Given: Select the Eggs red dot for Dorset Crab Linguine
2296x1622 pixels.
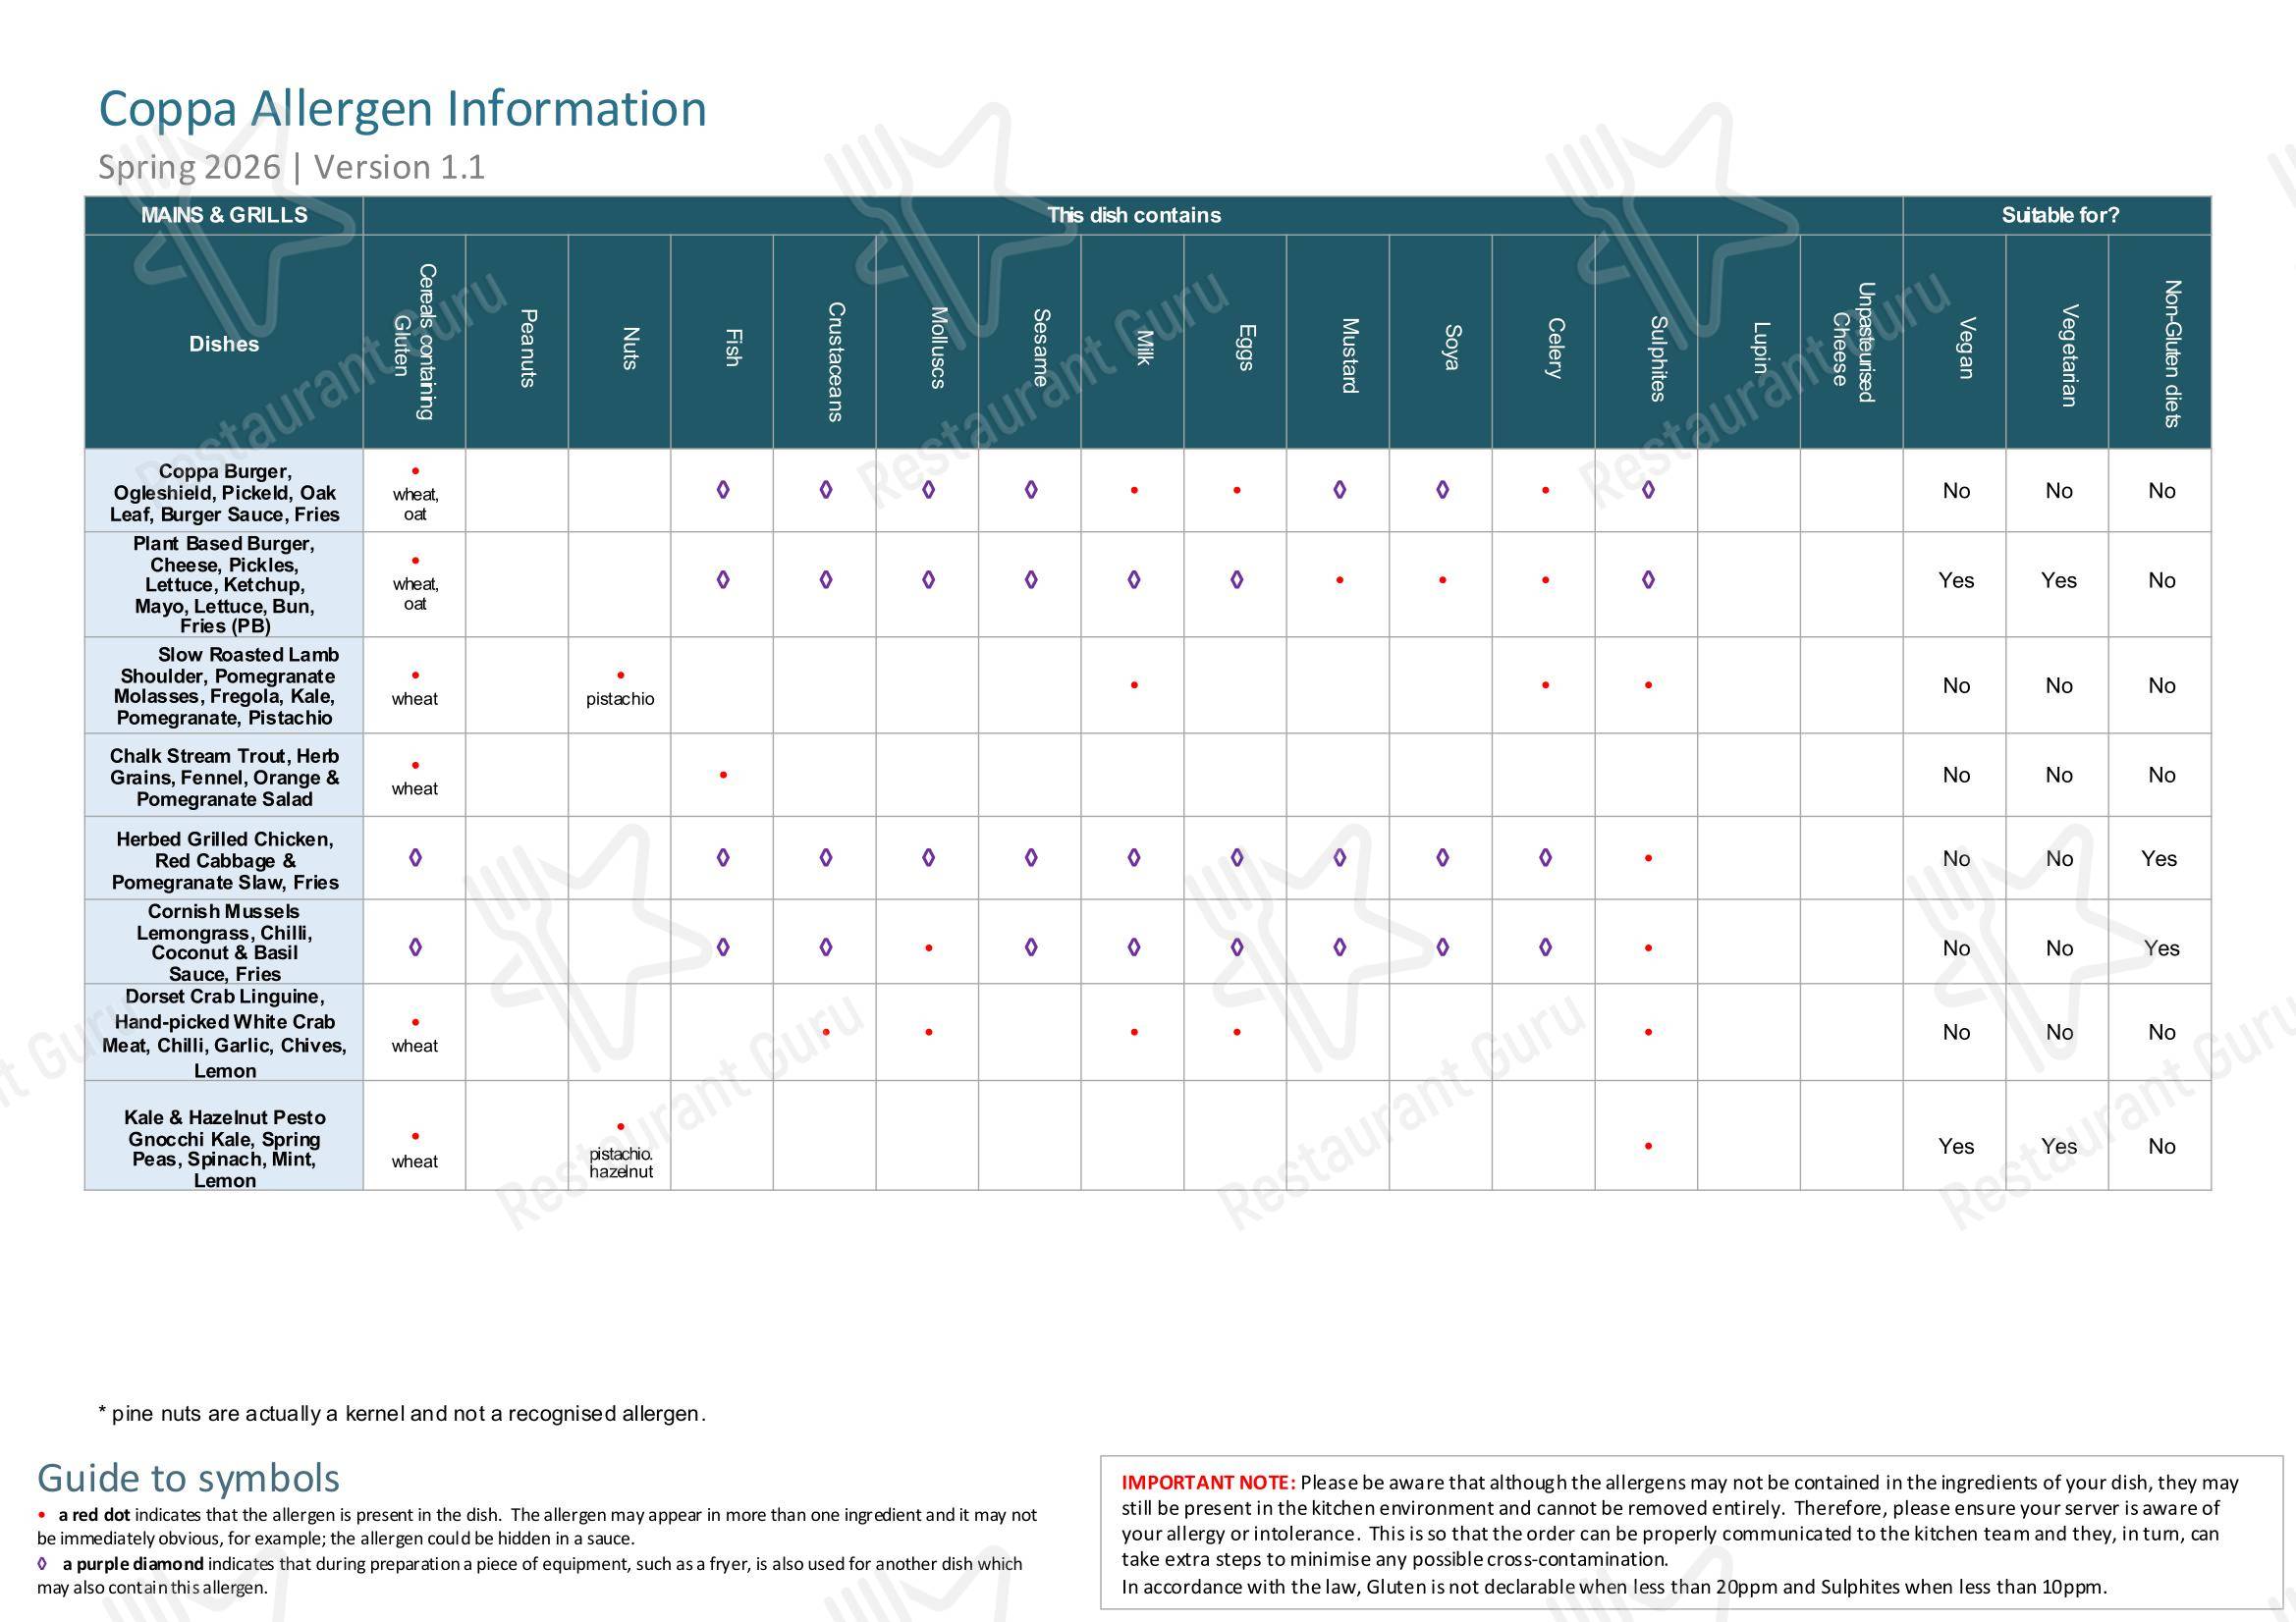Looking at the screenshot, I should click(1237, 1032).
